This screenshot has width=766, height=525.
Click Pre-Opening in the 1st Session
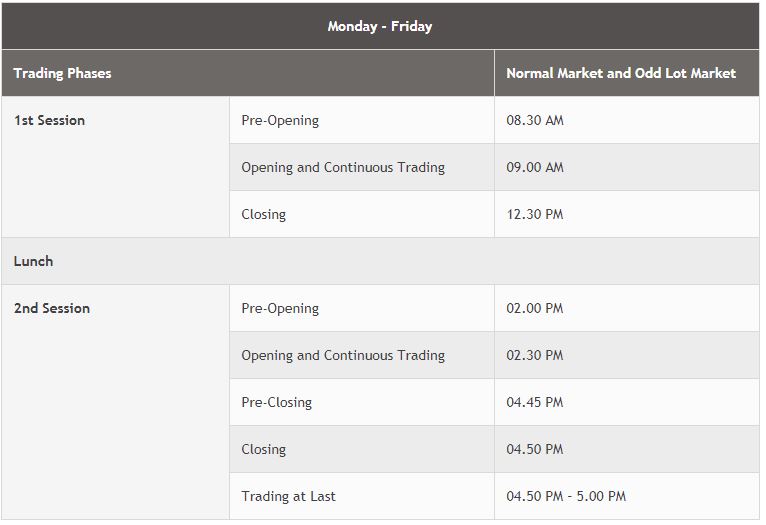pos(280,120)
